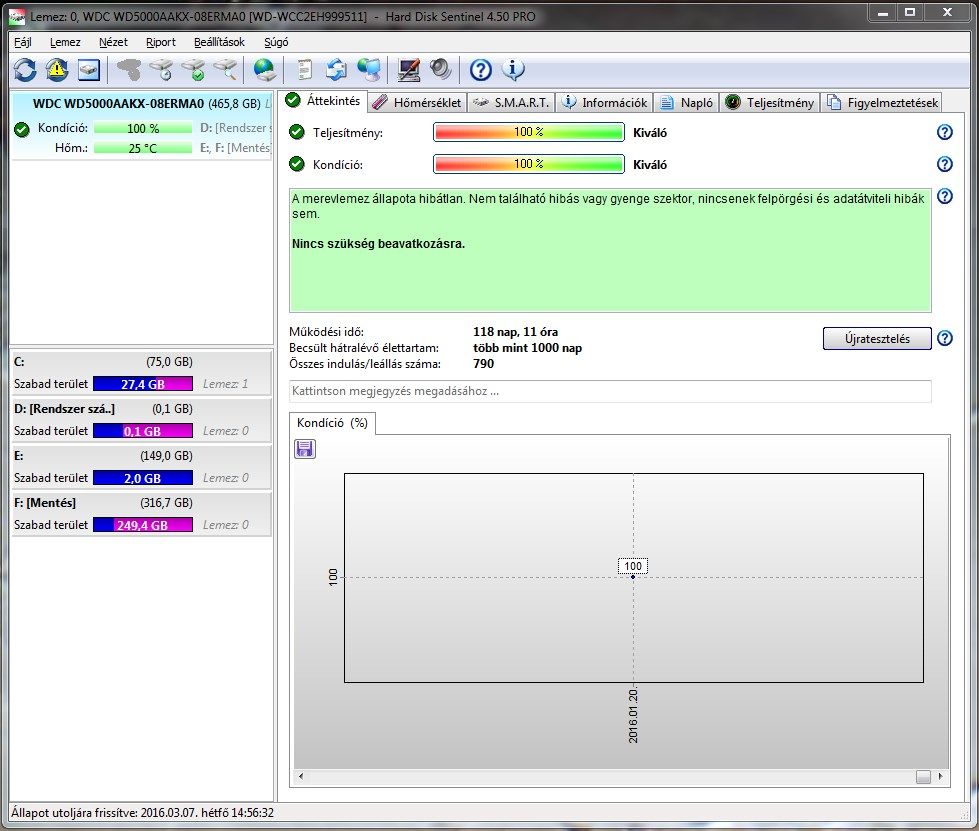Click the 100 data point label on graph
The image size is (979, 831).
(x=633, y=566)
